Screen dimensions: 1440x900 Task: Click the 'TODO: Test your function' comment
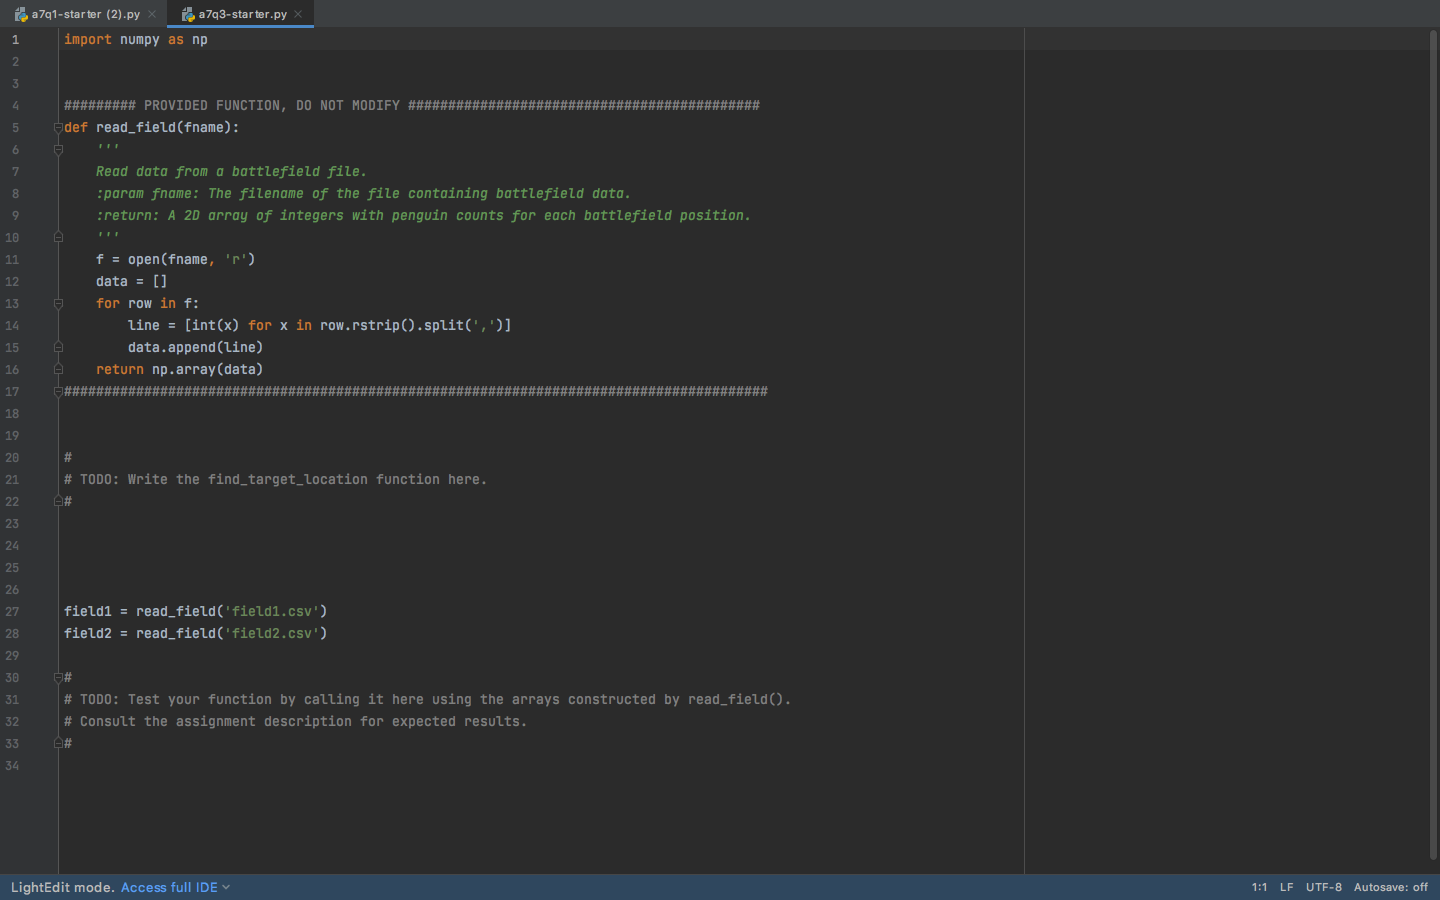(x=428, y=700)
